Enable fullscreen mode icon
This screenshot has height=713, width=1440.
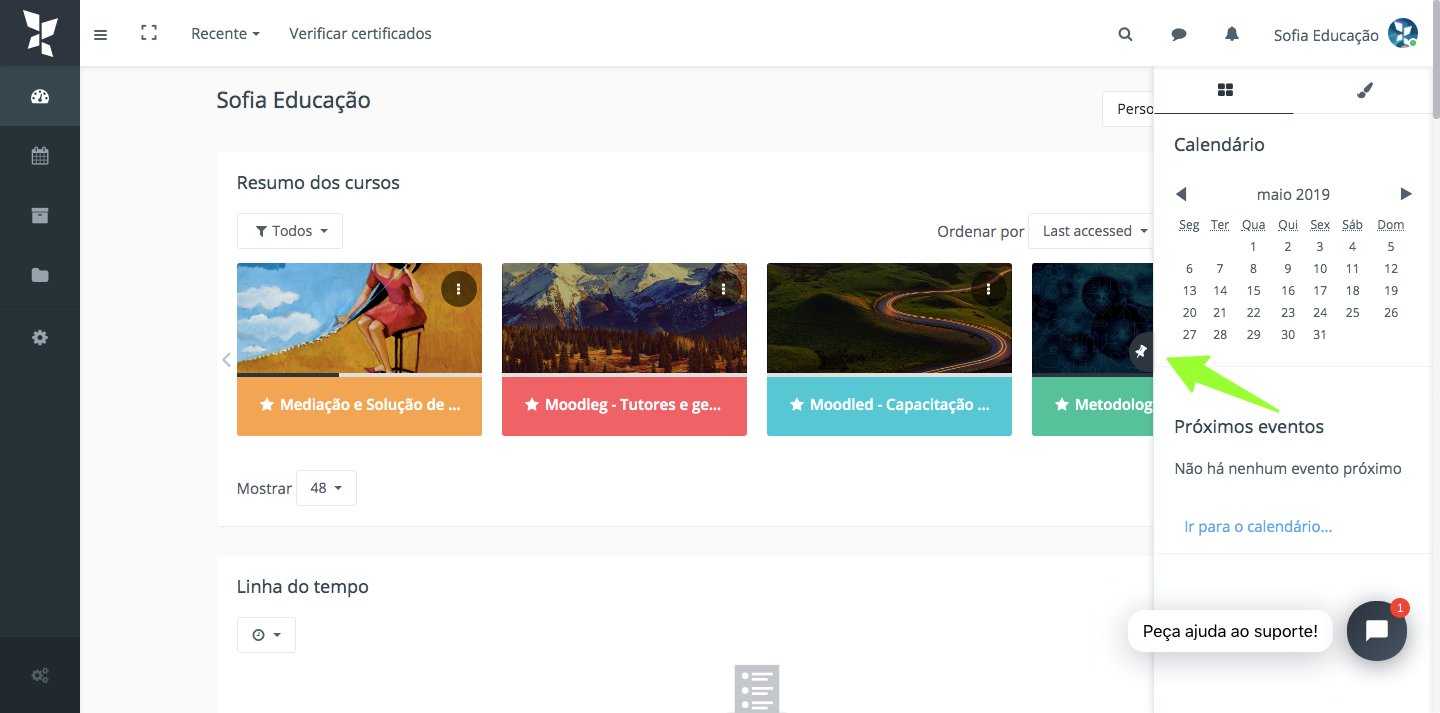coord(149,34)
